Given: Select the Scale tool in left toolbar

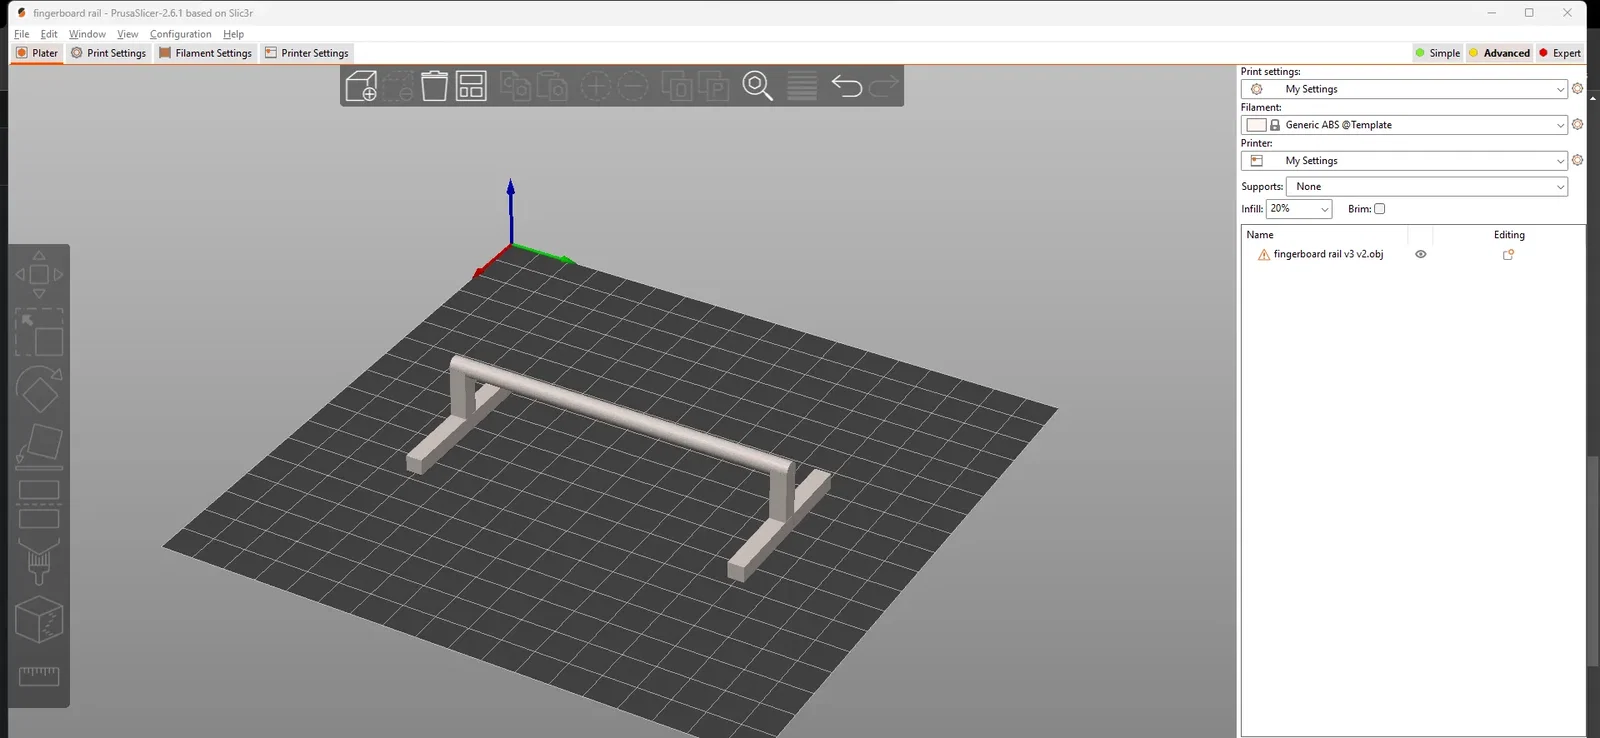Looking at the screenshot, I should click(x=39, y=333).
